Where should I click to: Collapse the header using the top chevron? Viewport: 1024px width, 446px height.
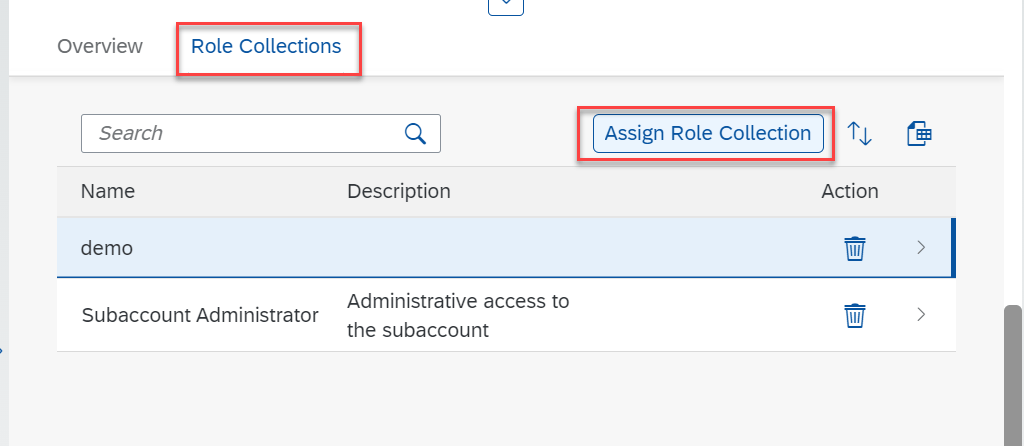click(x=506, y=5)
